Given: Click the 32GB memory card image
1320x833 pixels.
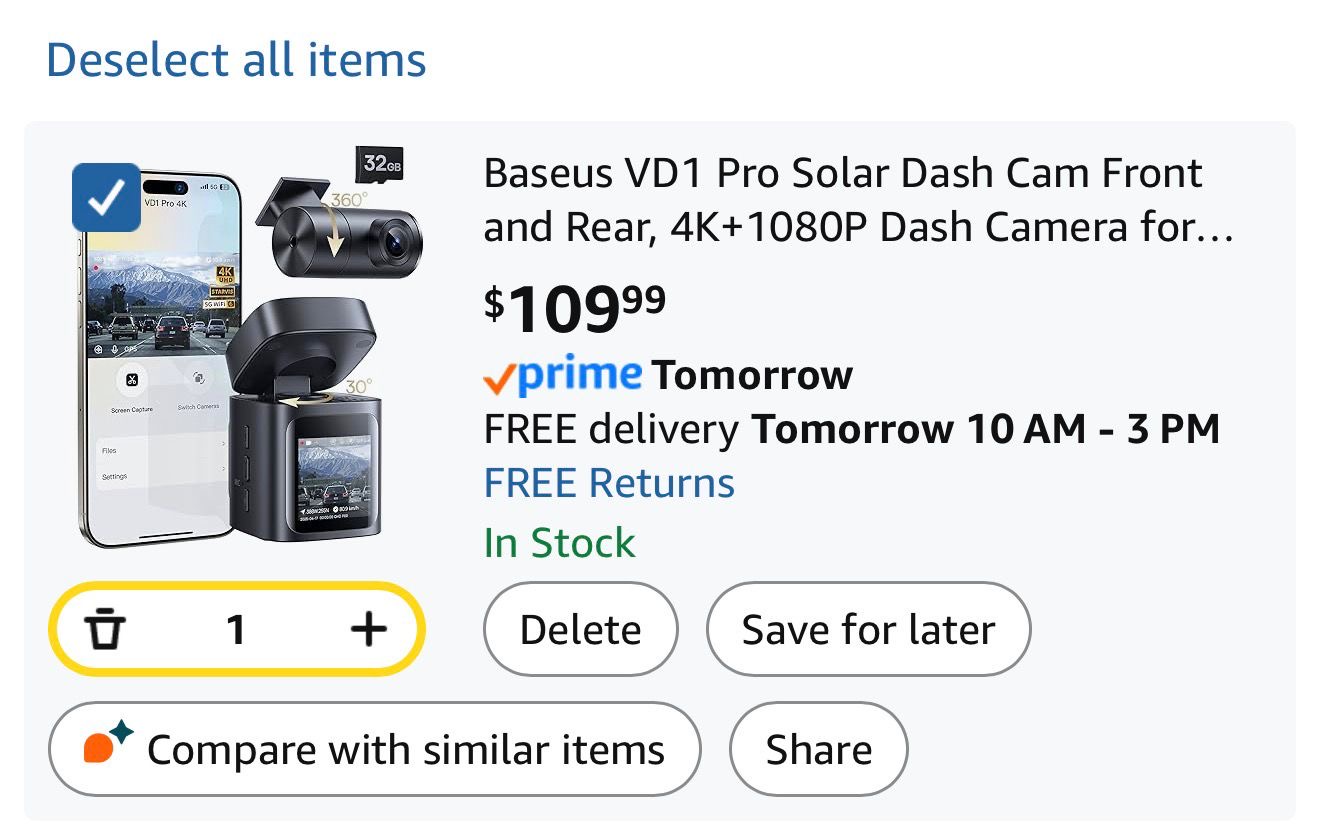Looking at the screenshot, I should pyautogui.click(x=380, y=165).
